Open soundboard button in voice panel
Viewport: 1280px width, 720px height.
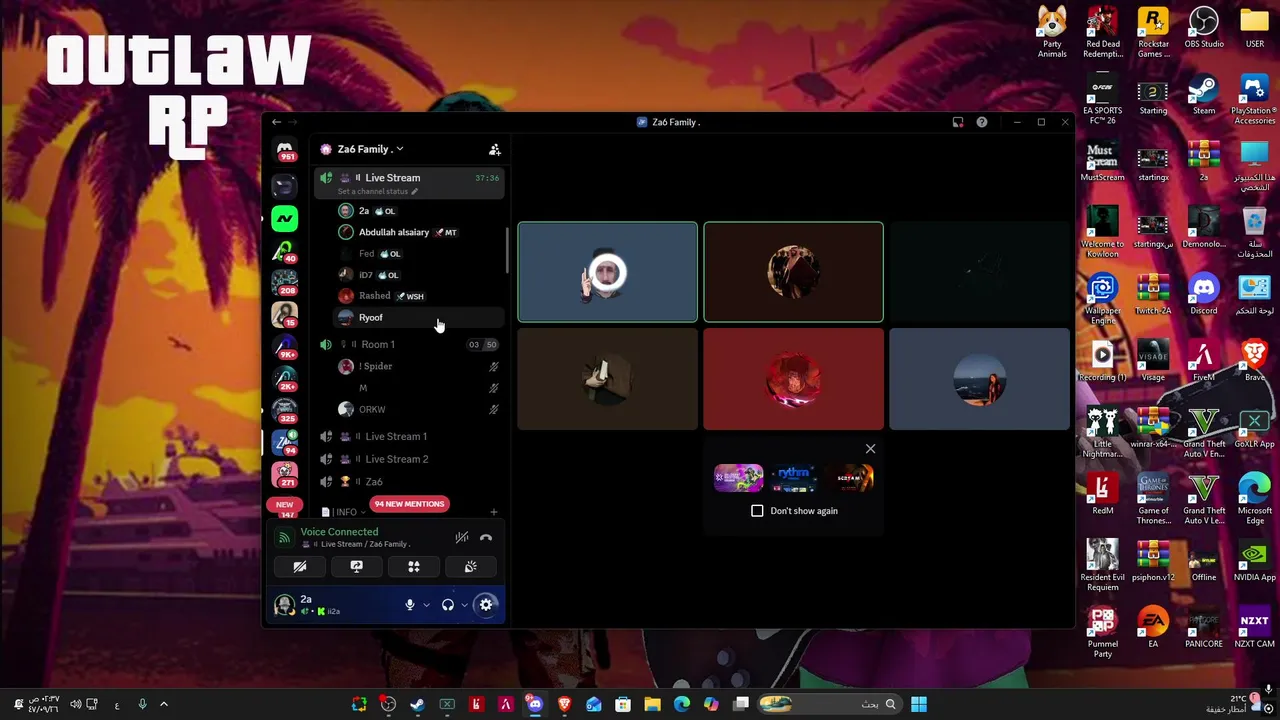coord(470,567)
